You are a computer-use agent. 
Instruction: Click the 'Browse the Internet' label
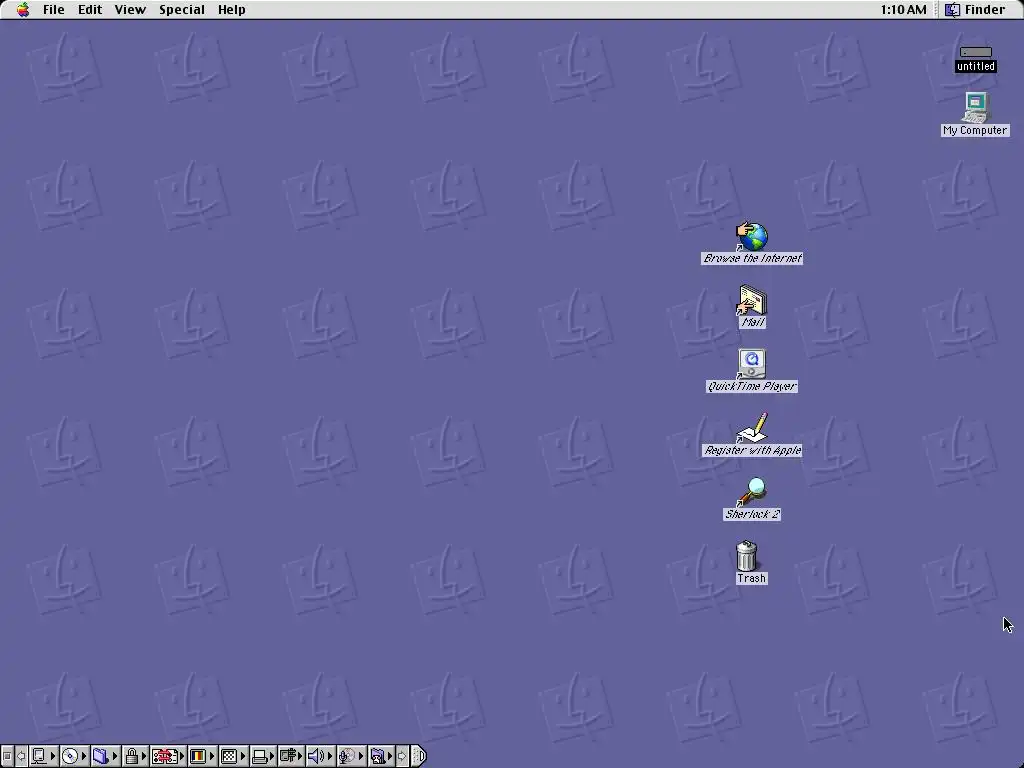[752, 258]
